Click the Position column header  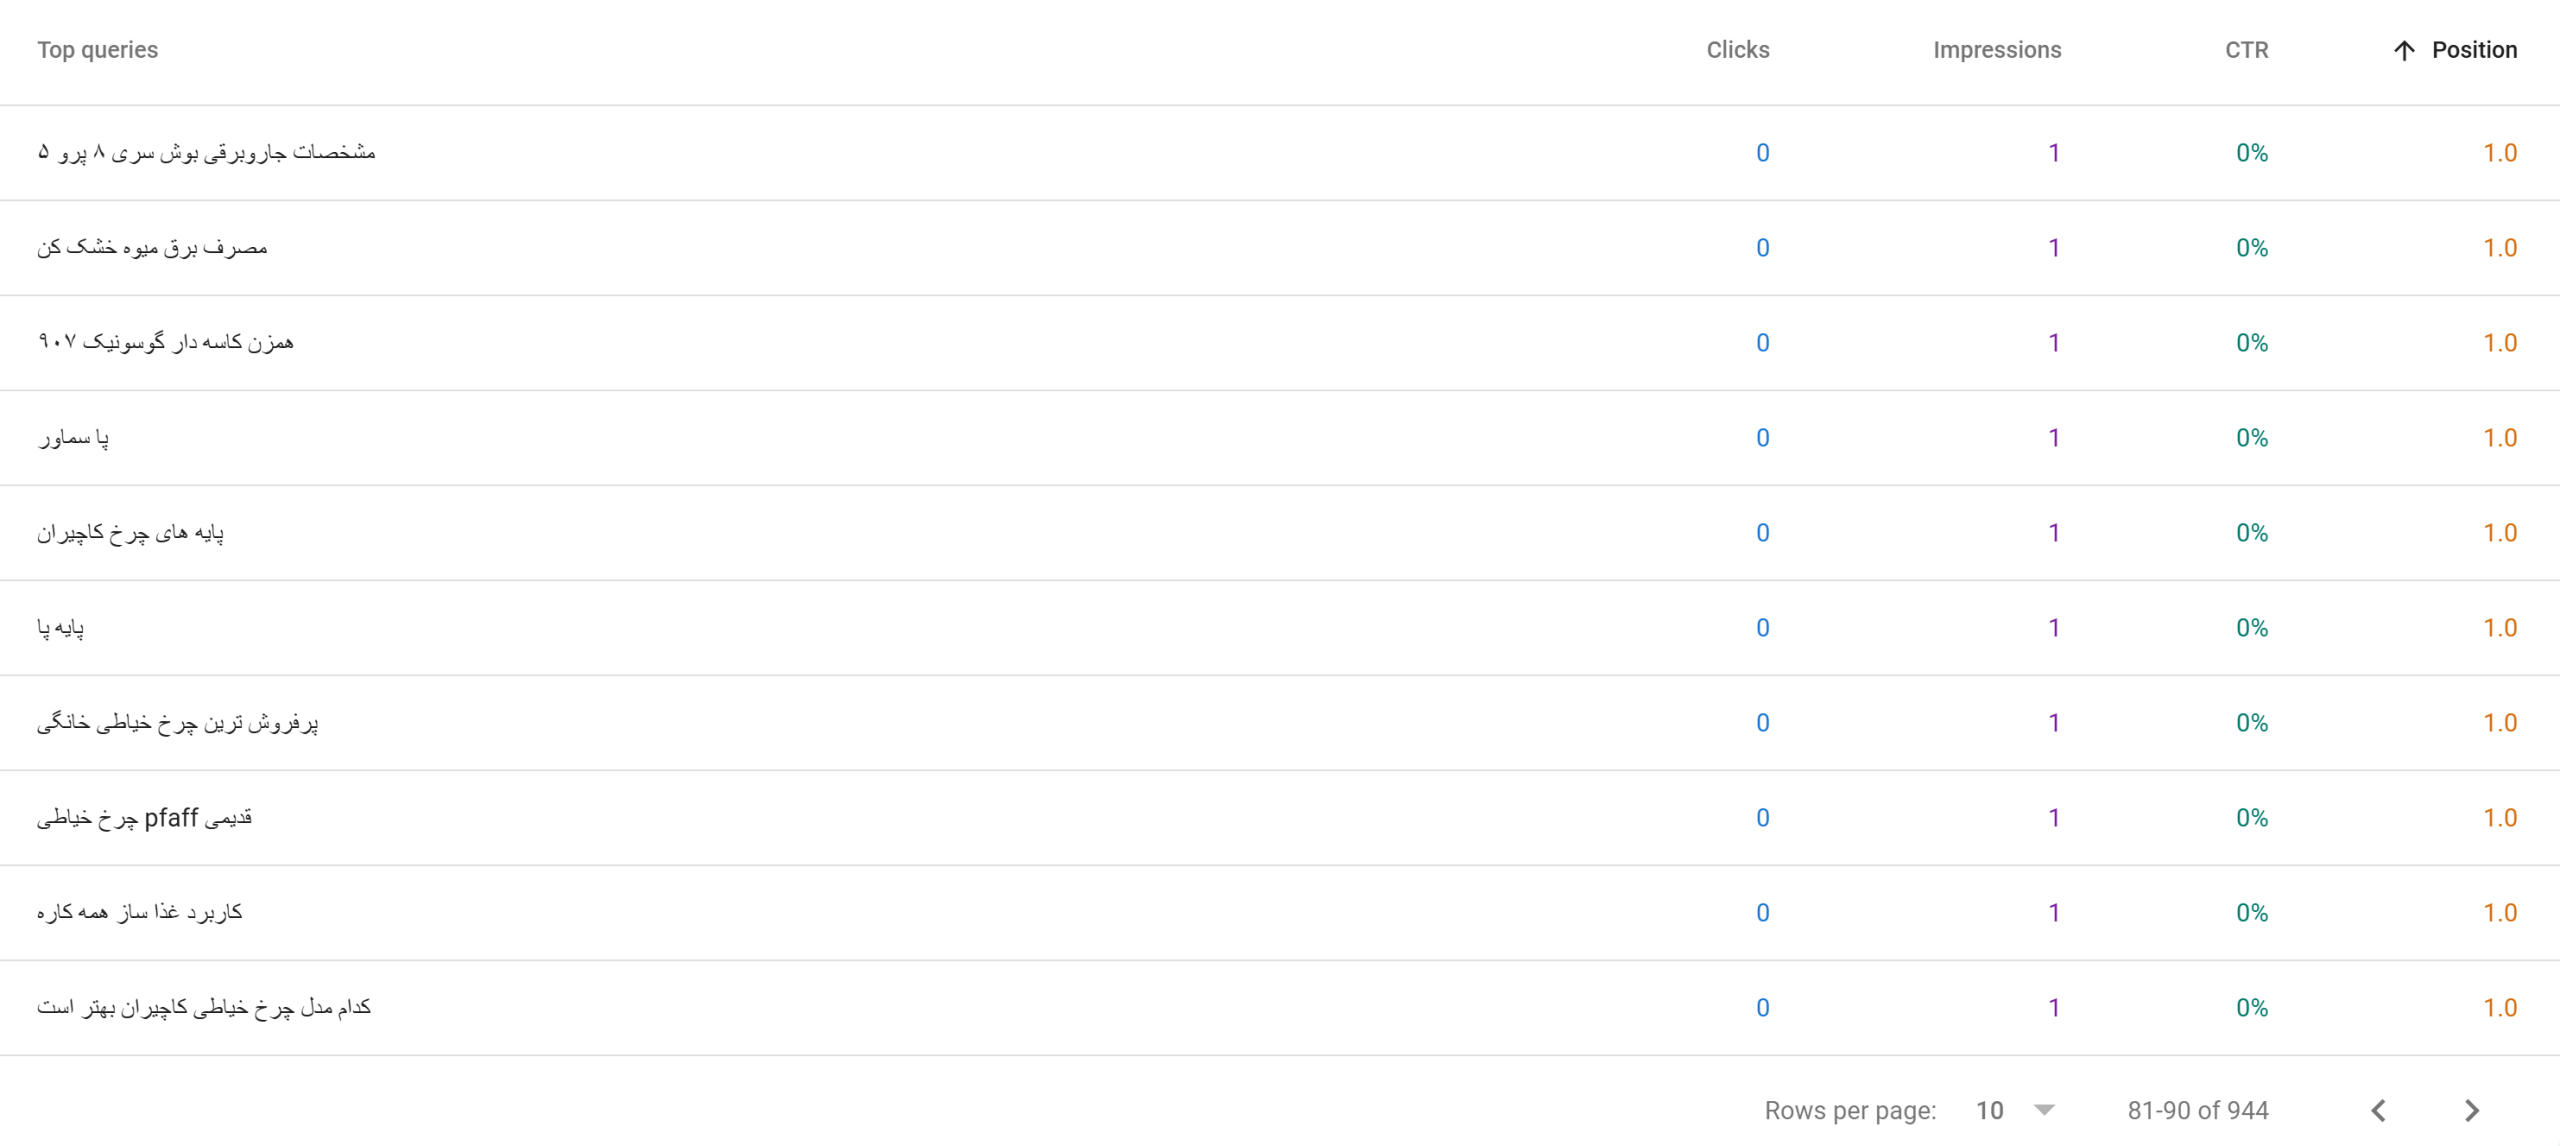(x=2474, y=50)
